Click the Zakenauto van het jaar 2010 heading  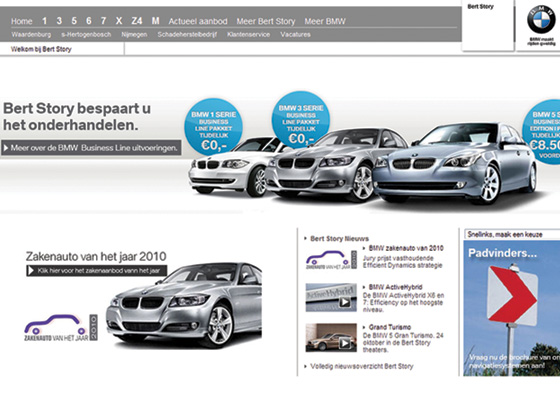96,256
